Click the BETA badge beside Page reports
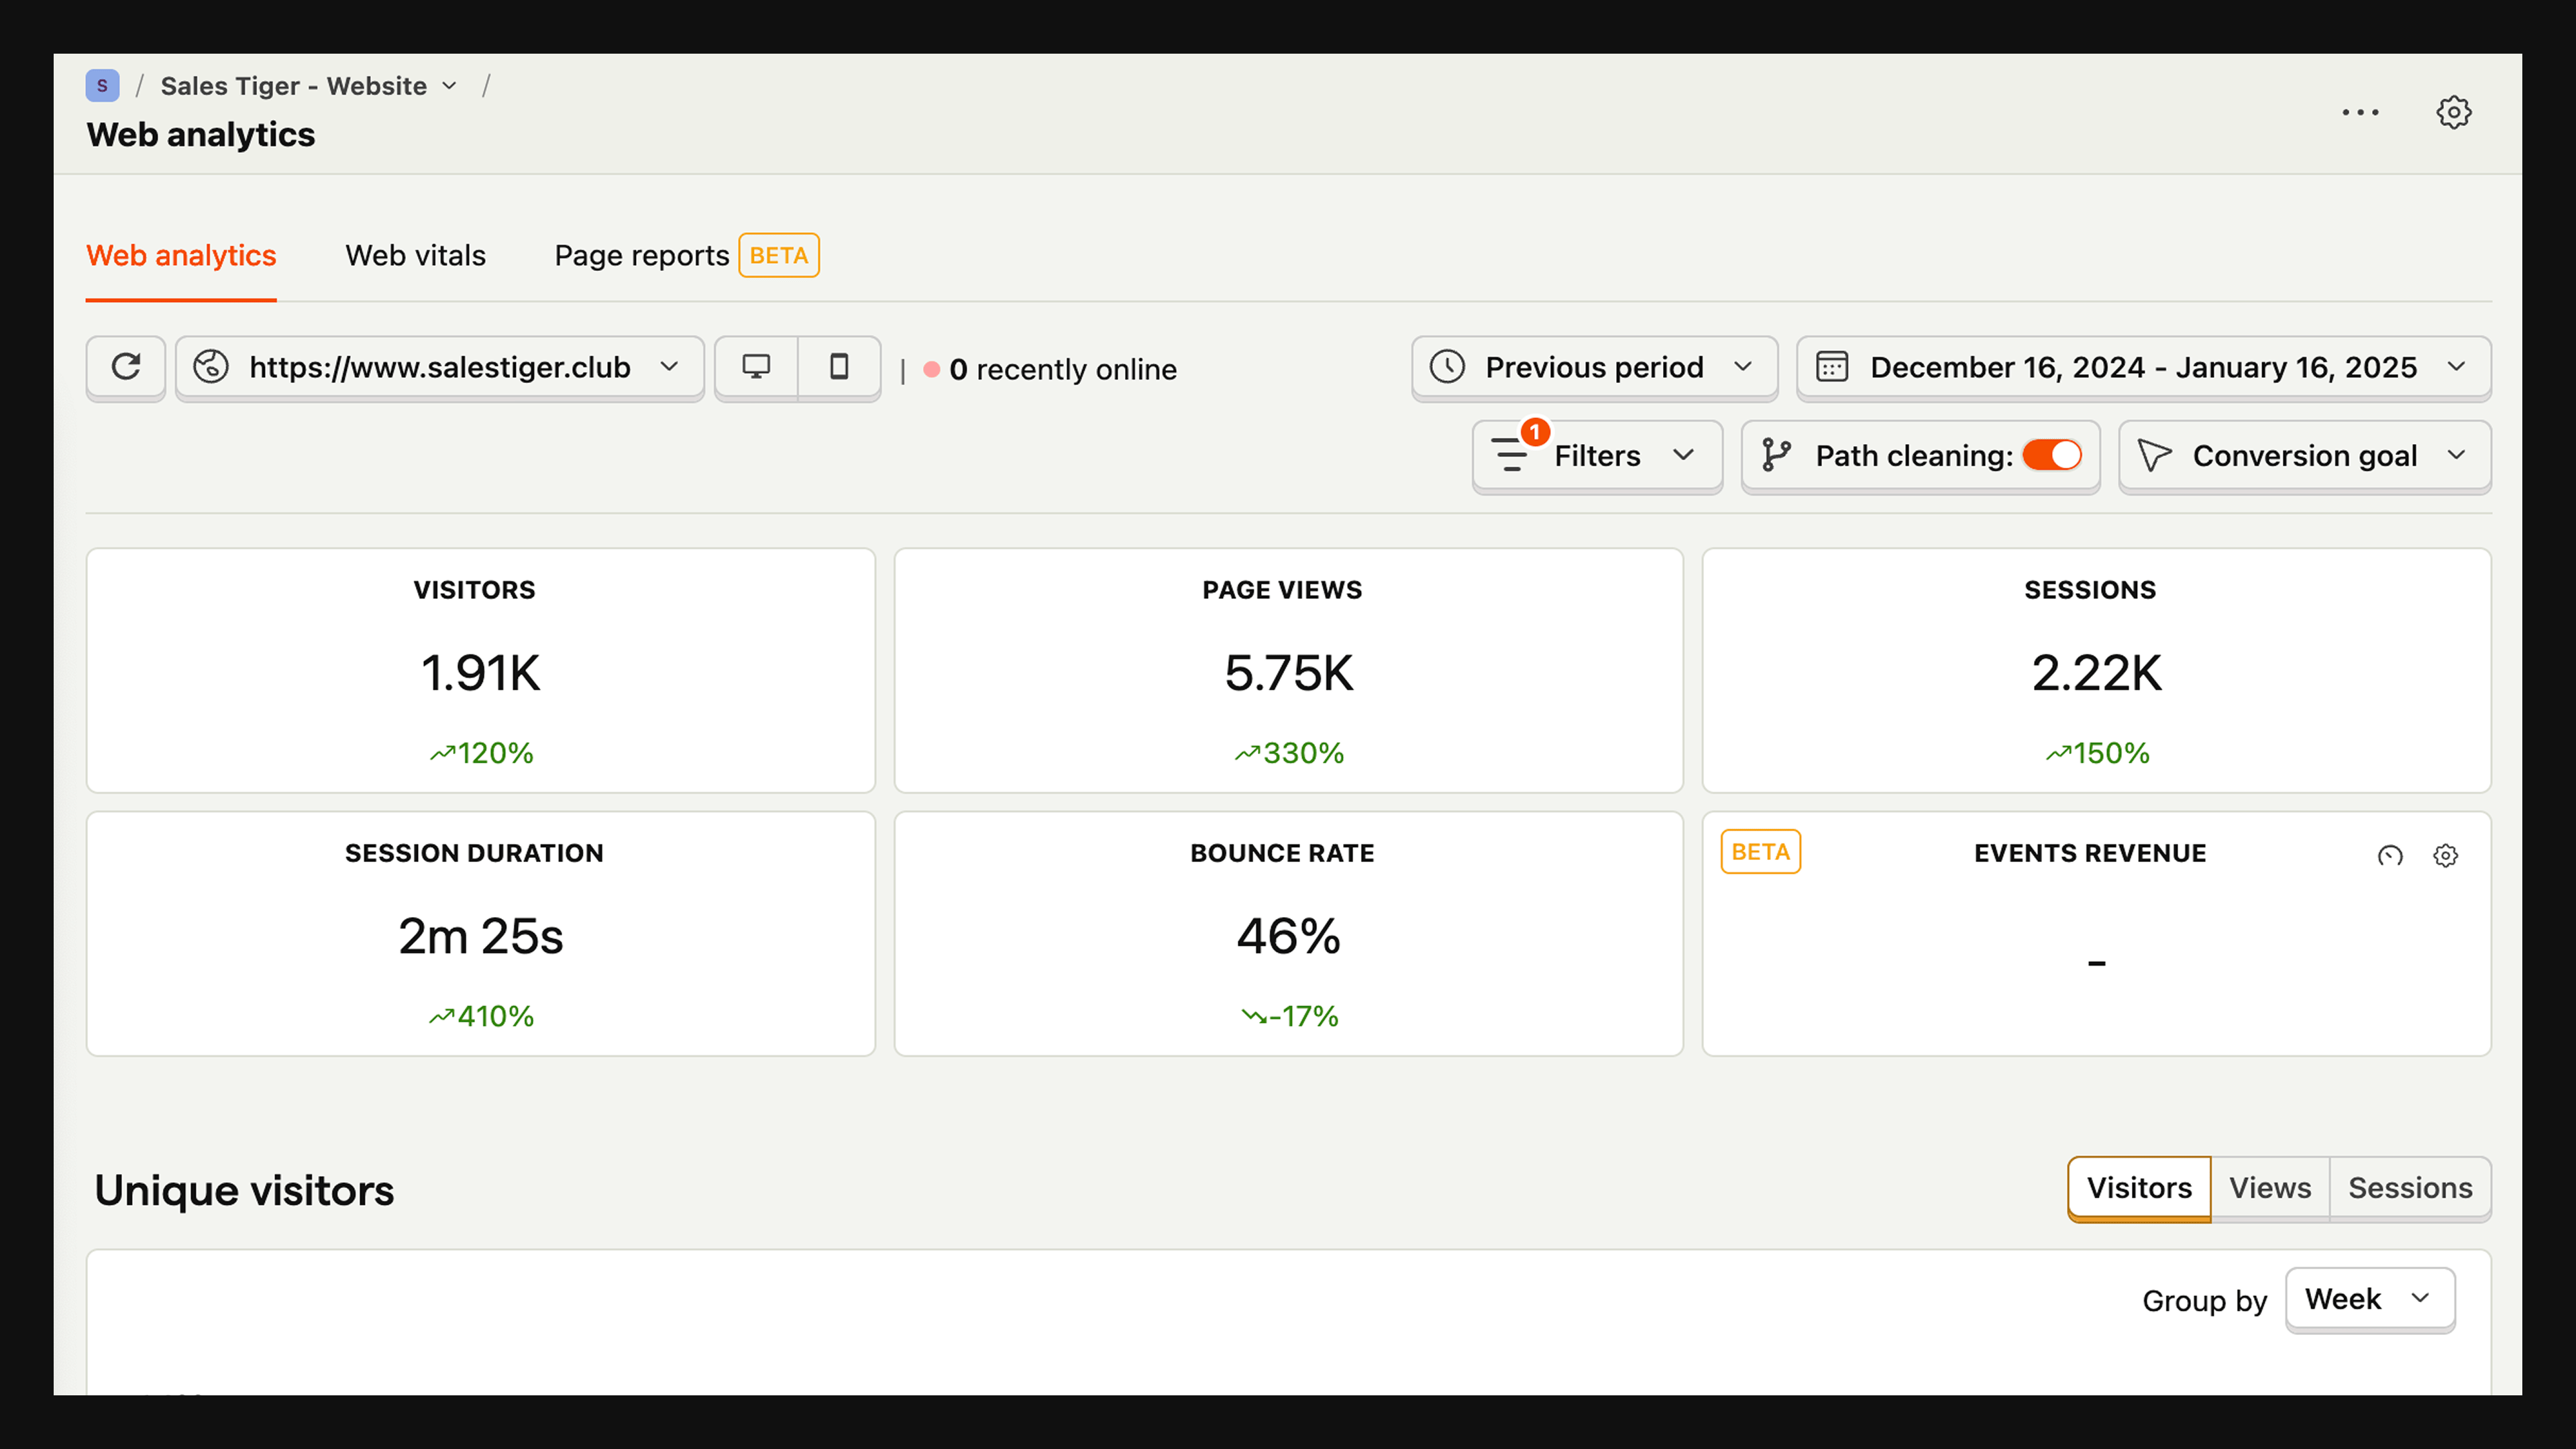Image resolution: width=2576 pixels, height=1449 pixels. click(x=779, y=255)
